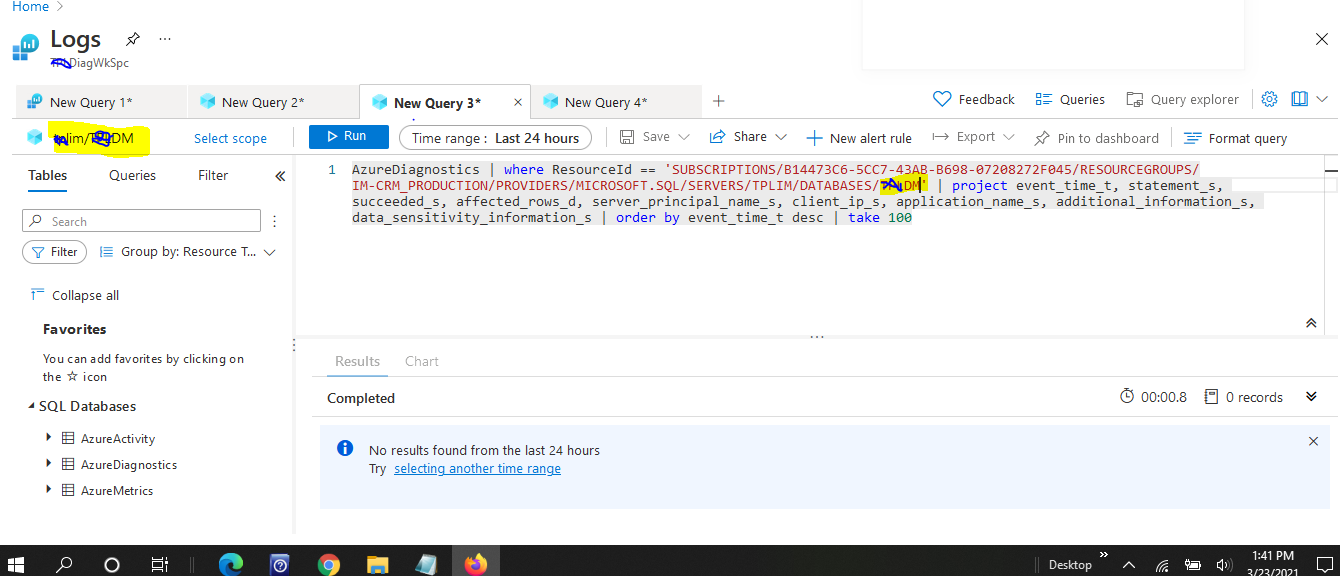This screenshot has width=1340, height=576.
Task: Click Select scope link
Action: [x=230, y=138]
